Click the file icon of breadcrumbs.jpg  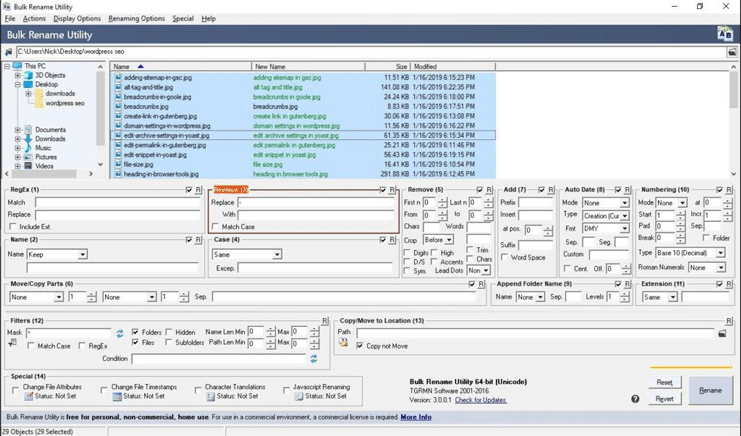pyautogui.click(x=118, y=107)
